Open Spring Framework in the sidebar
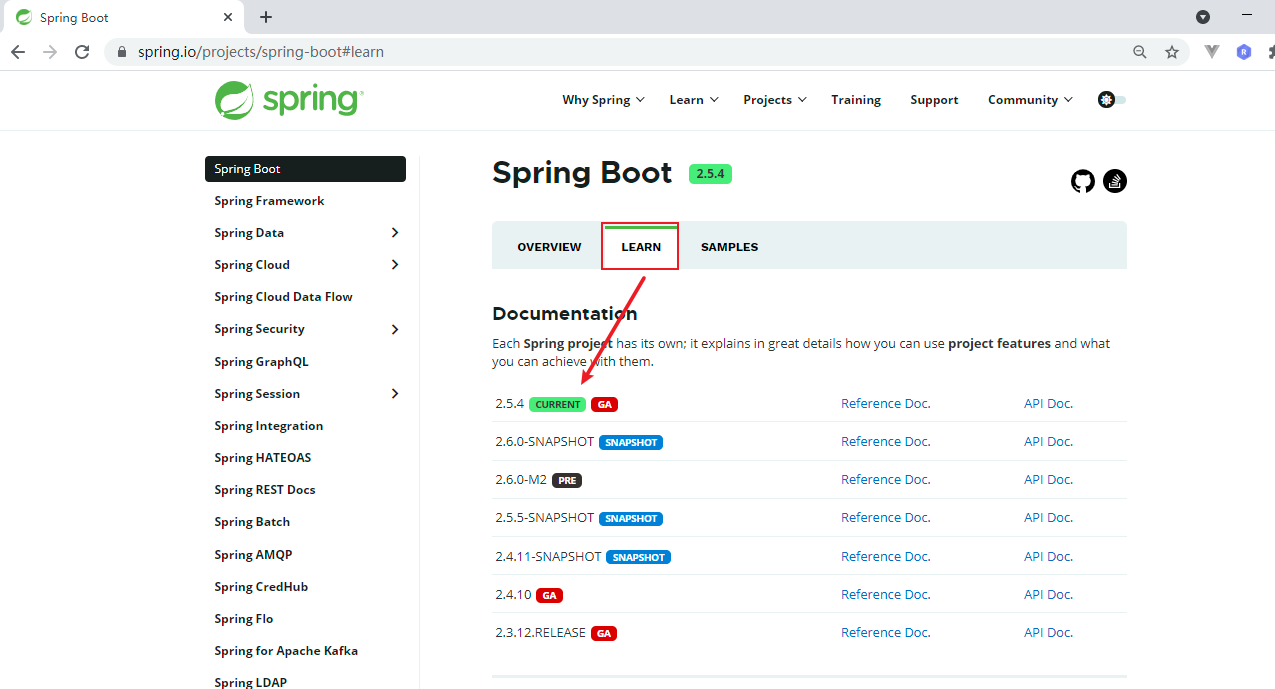This screenshot has height=689, width=1275. [269, 201]
